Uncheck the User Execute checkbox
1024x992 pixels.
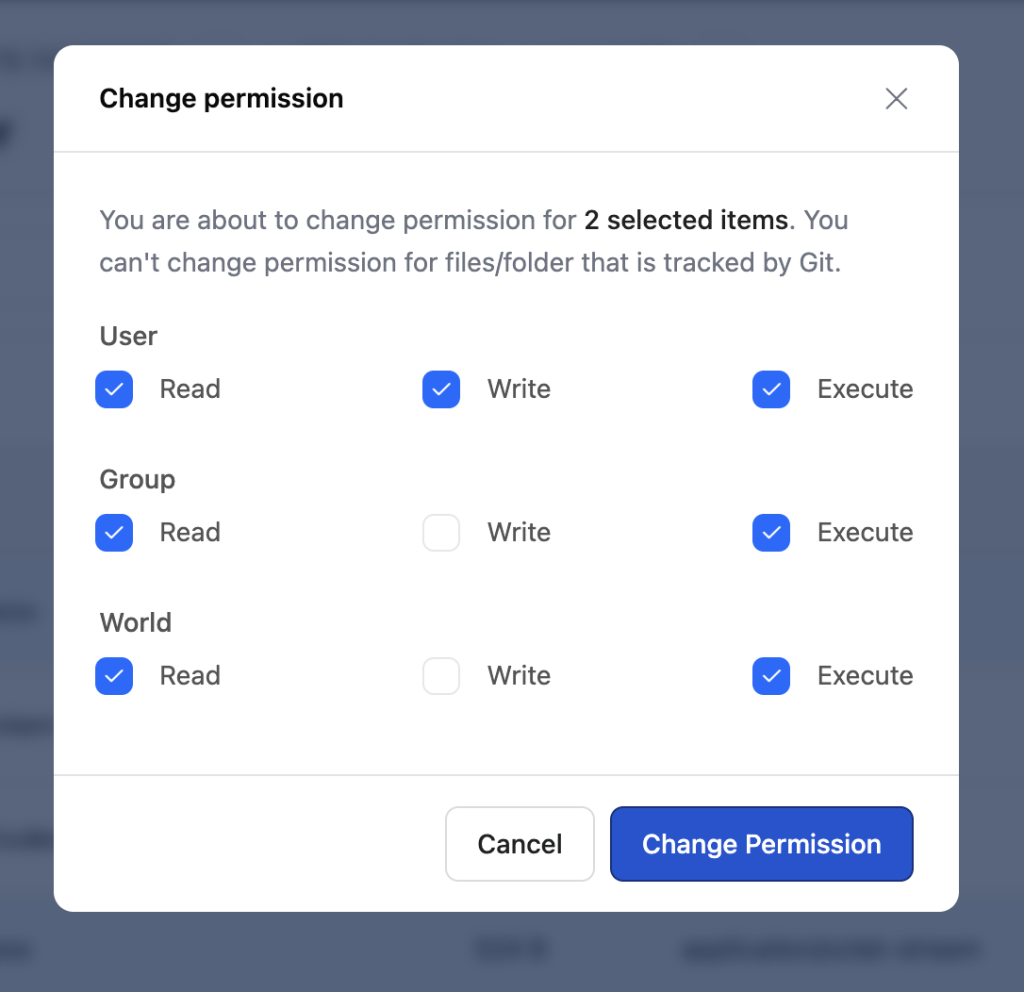(x=771, y=389)
